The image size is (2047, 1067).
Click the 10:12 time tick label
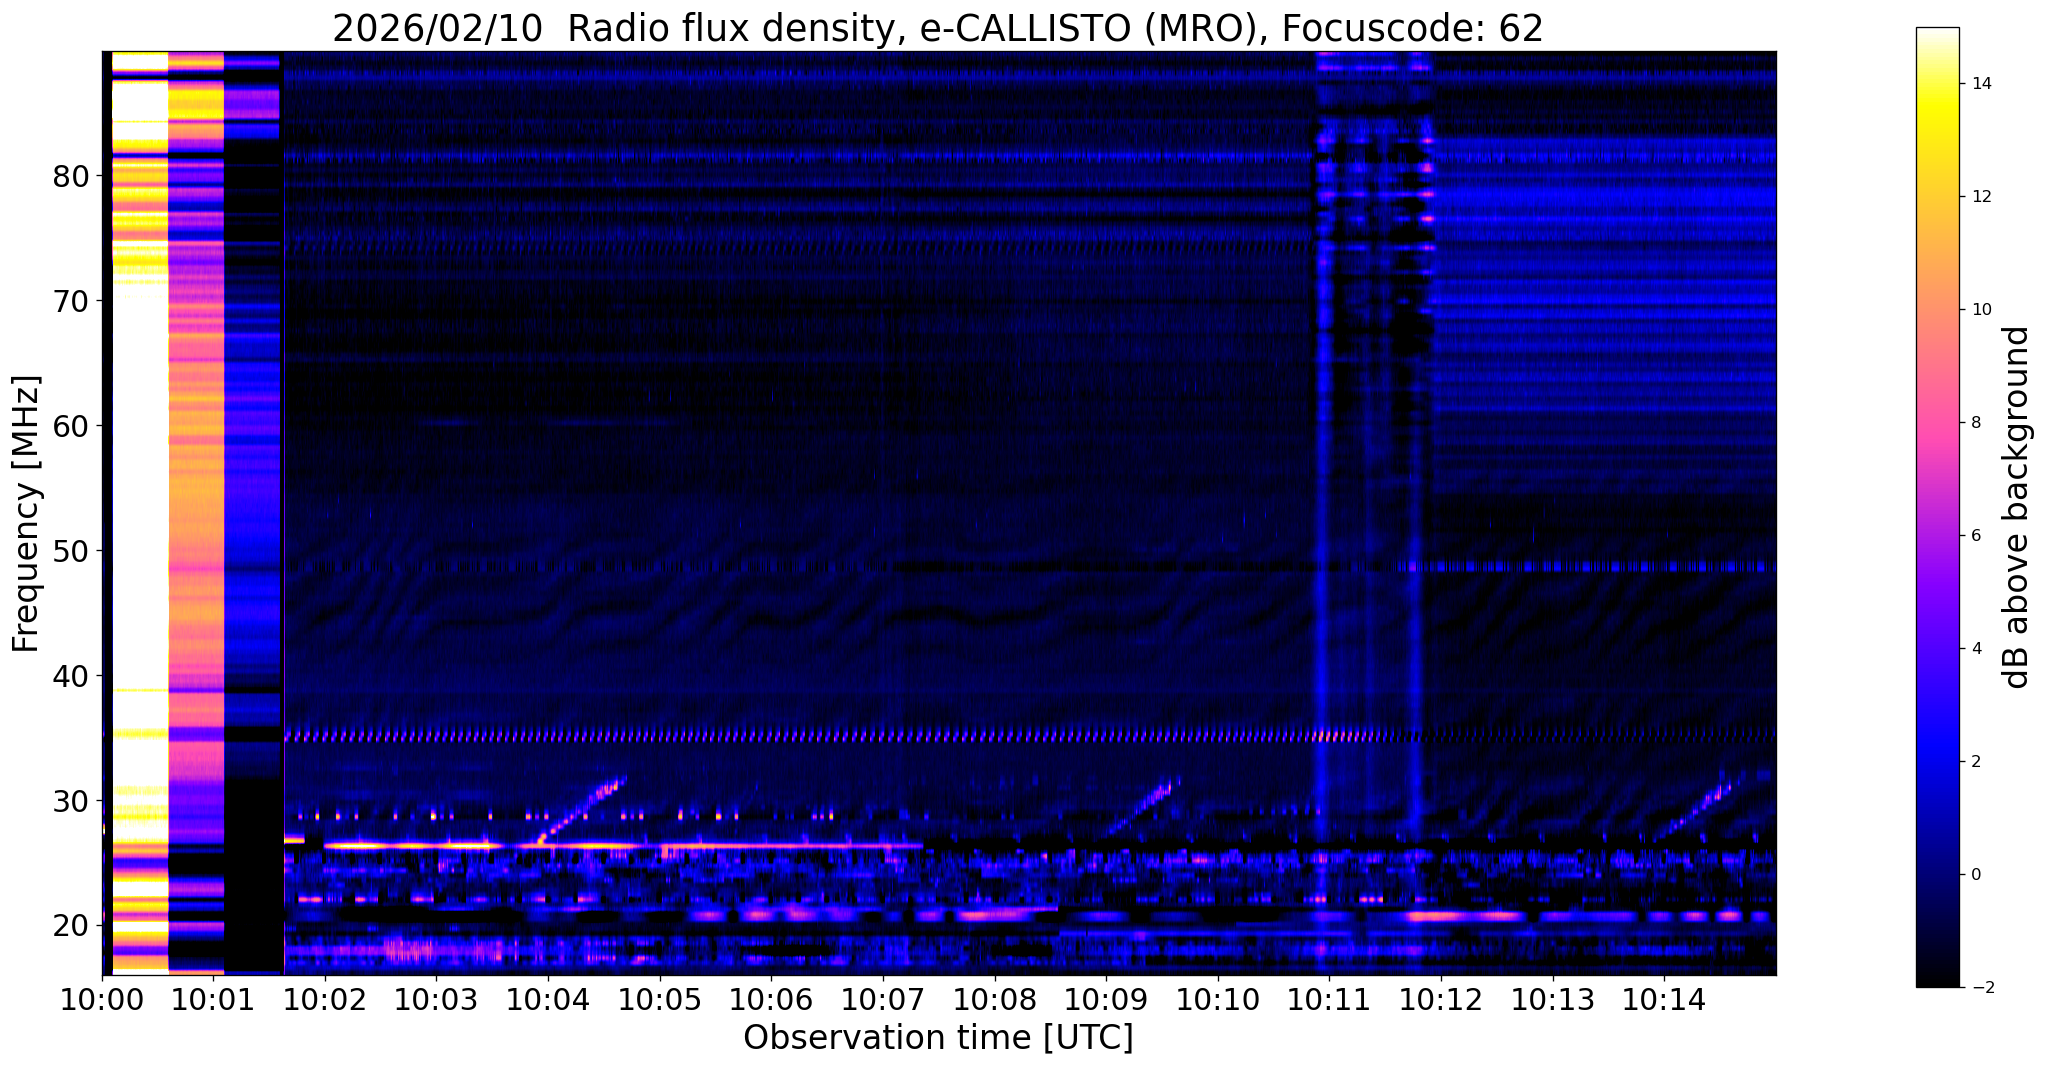(1441, 999)
